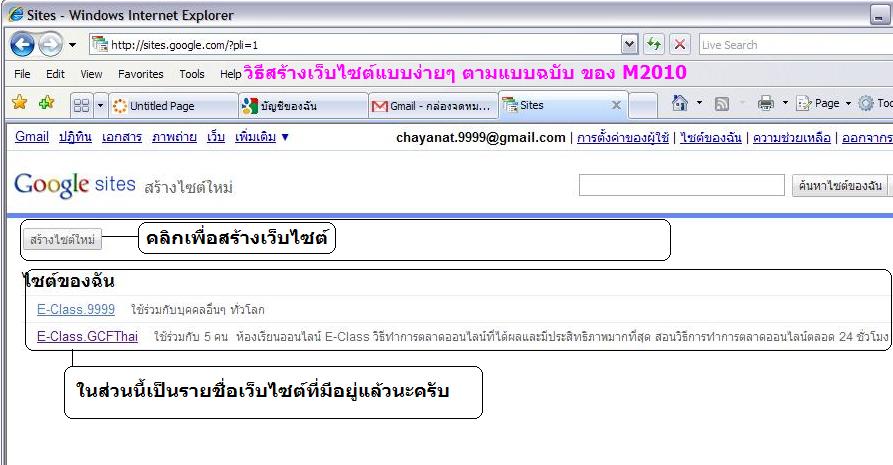The height and width of the screenshot is (465, 893).
Task: Click the red Stop loading icon
Action: click(x=679, y=44)
